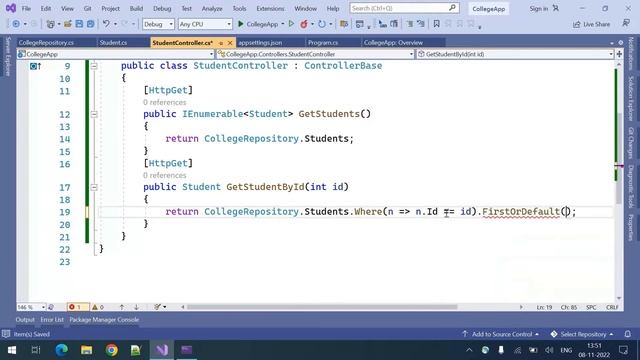Screen dimensions: 640x360
Task: Click the New Project toolbar icon
Action: pos(50,24)
